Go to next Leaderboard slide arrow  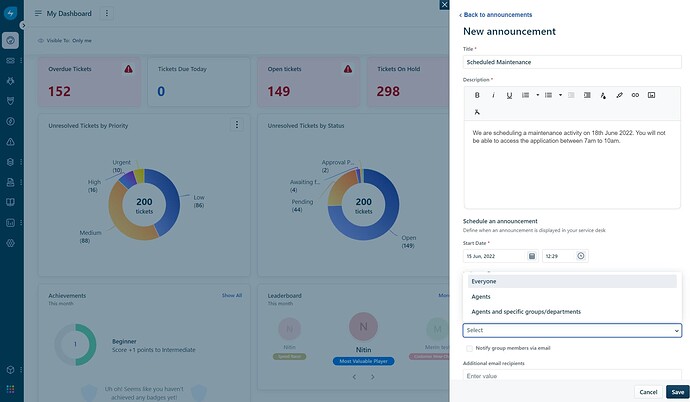pyautogui.click(x=372, y=377)
